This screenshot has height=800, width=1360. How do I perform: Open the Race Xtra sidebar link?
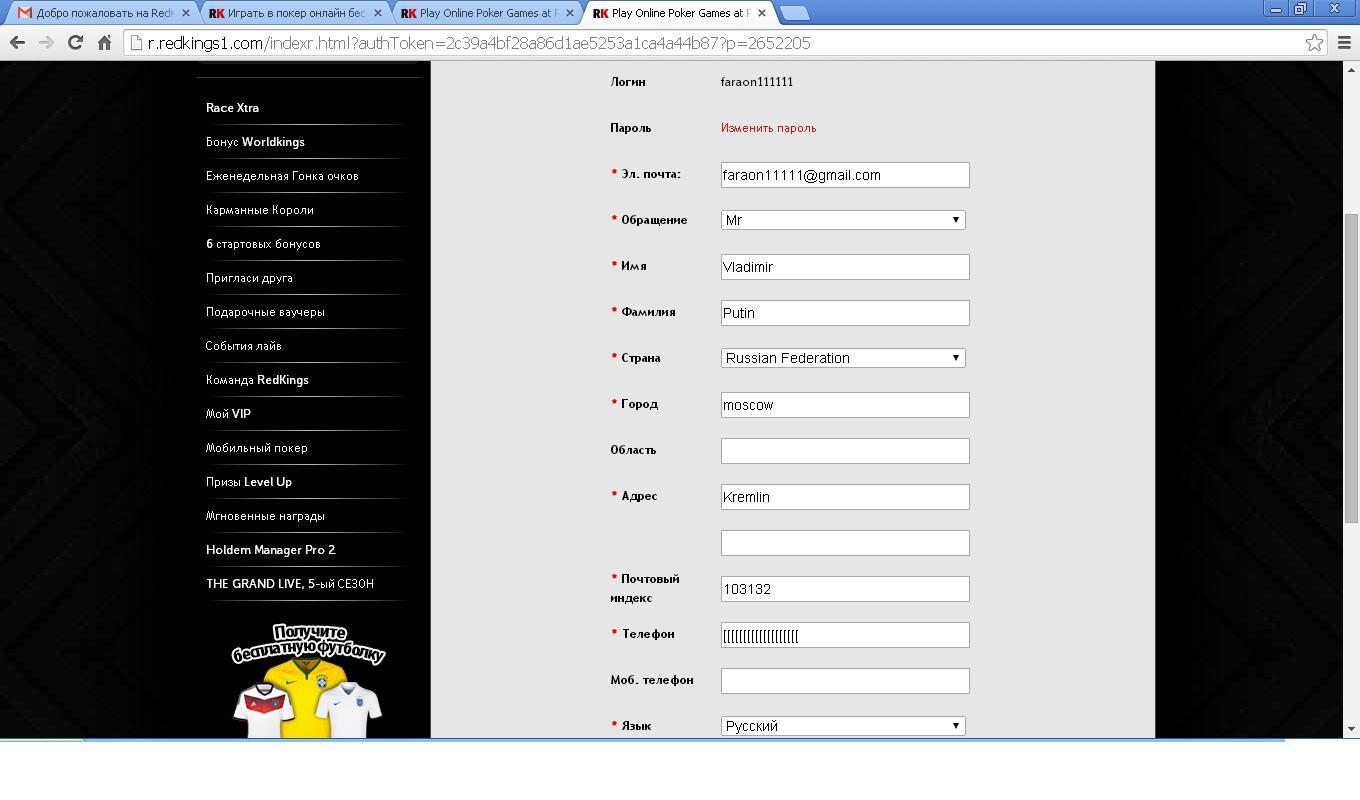coord(232,108)
